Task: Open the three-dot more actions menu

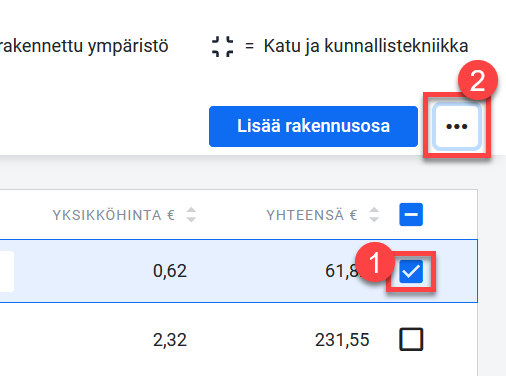Action: click(x=457, y=126)
